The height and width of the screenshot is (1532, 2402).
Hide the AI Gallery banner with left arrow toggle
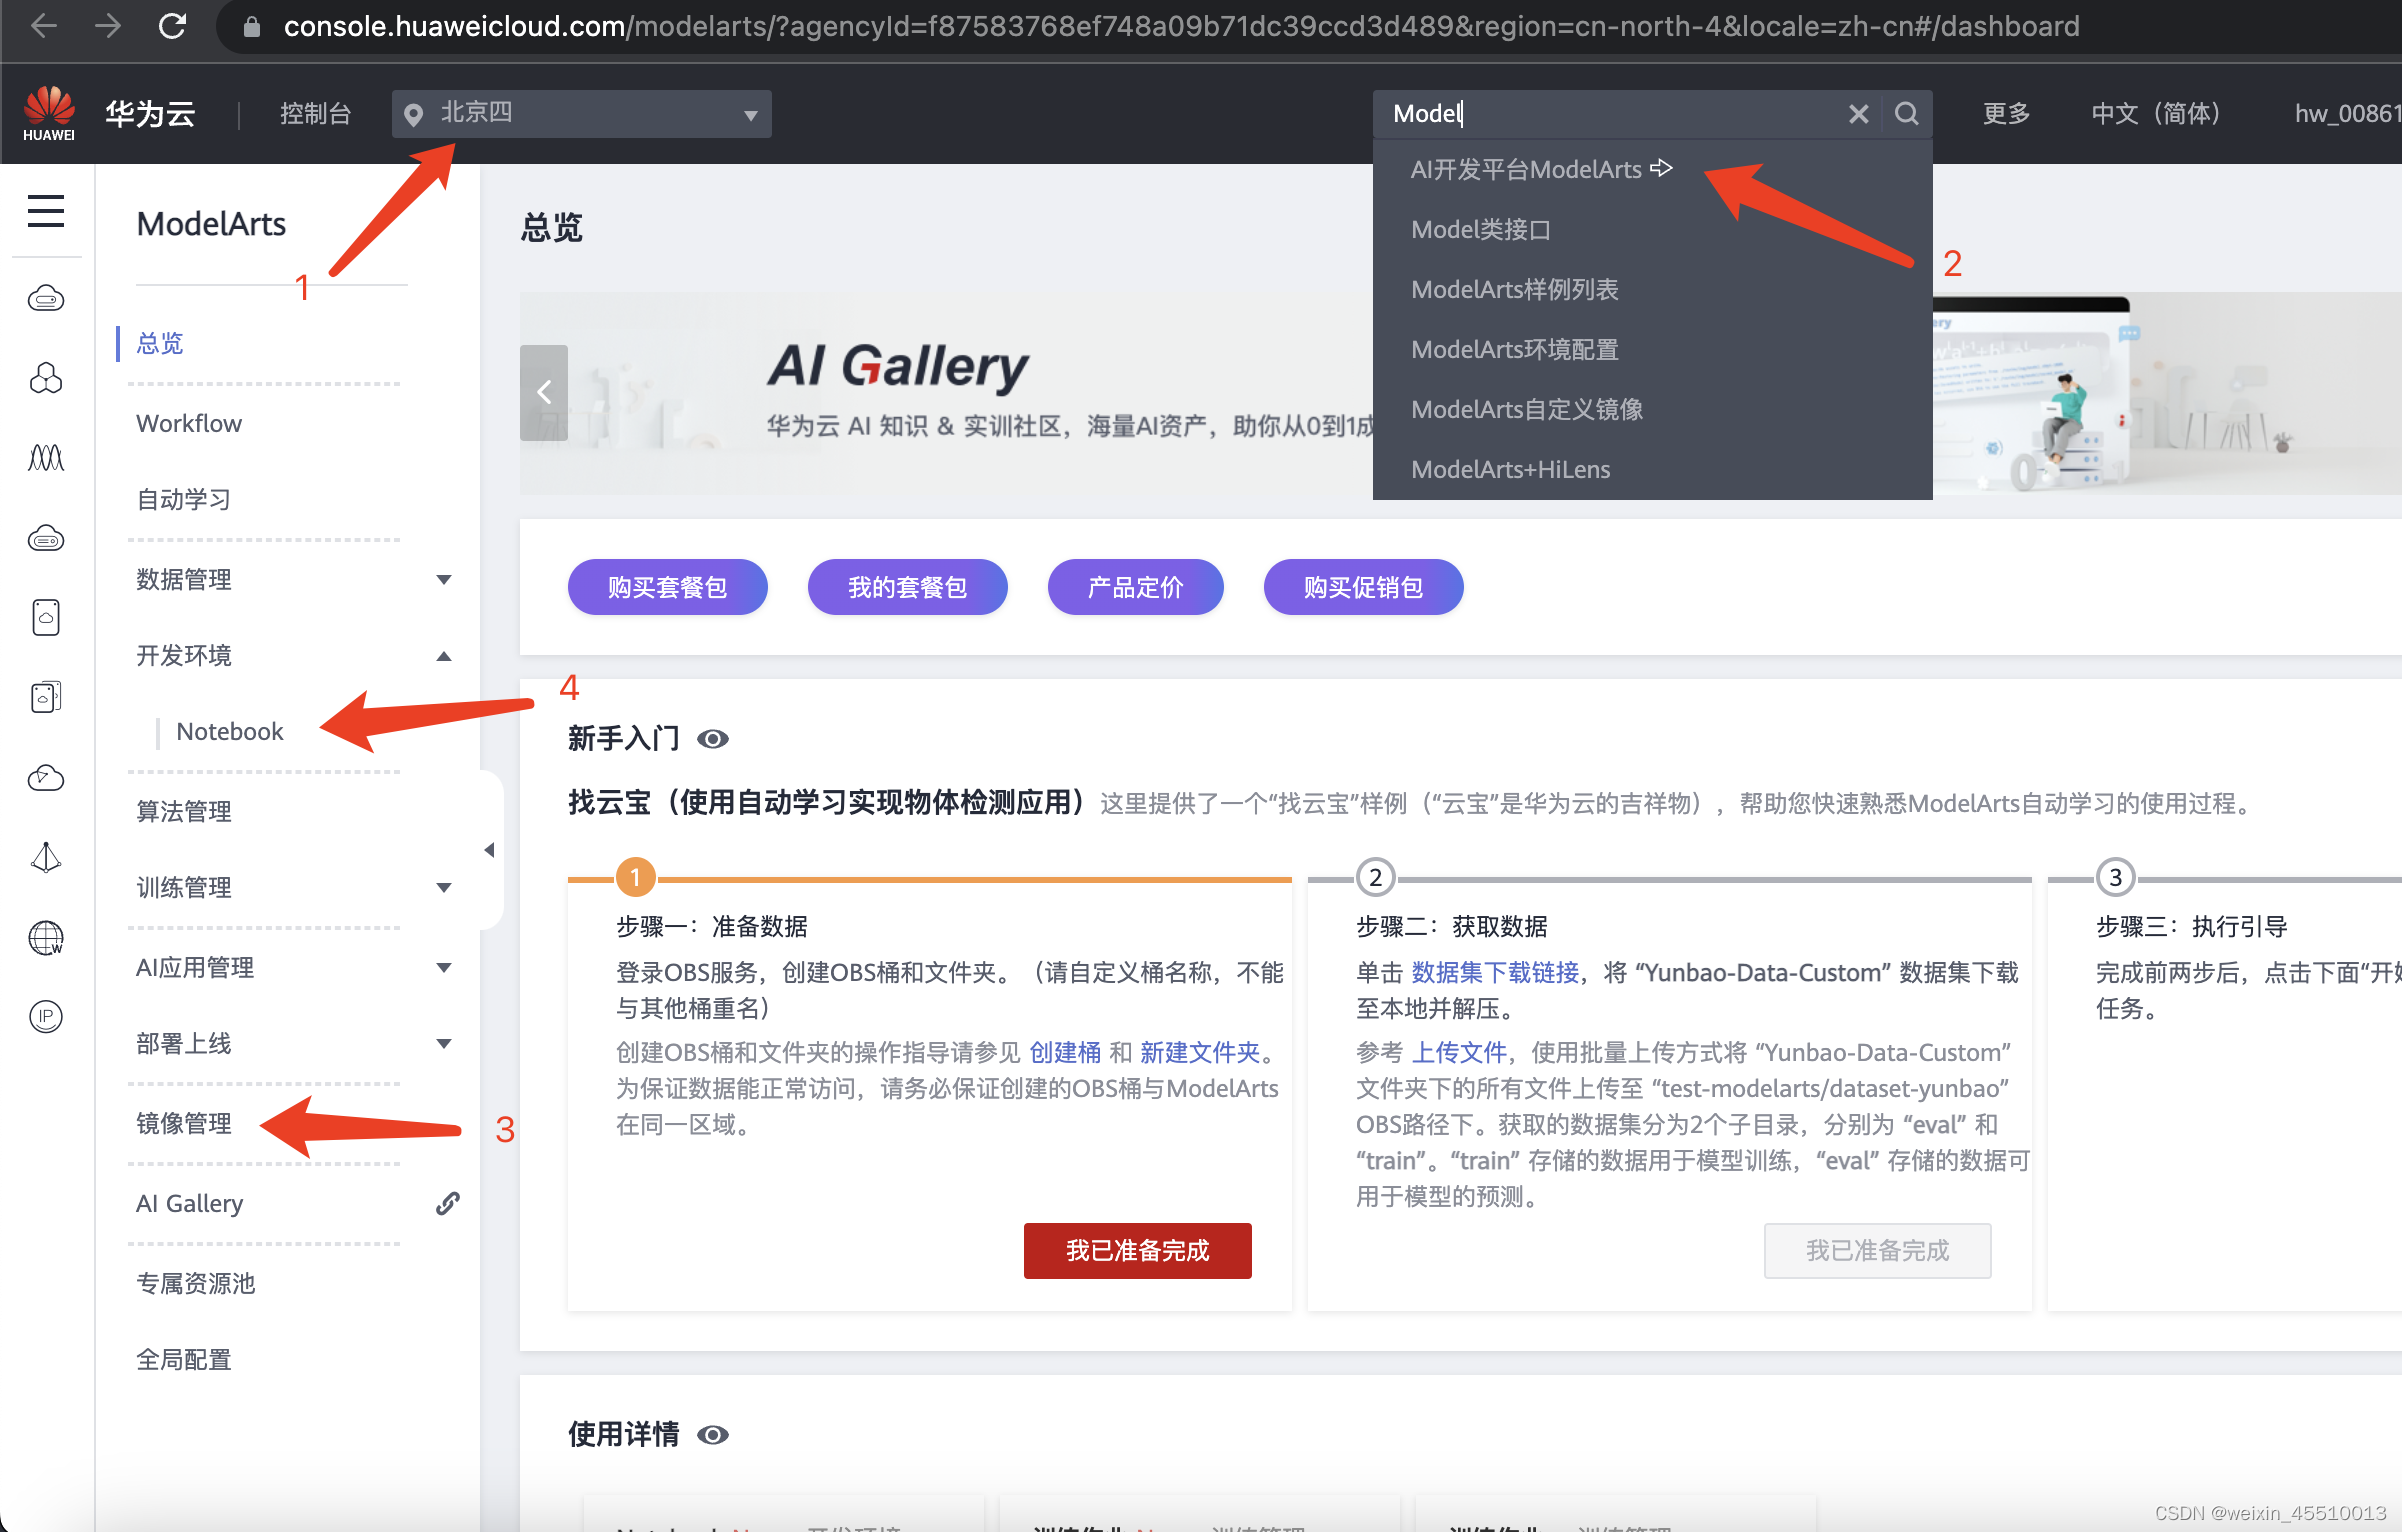click(545, 392)
